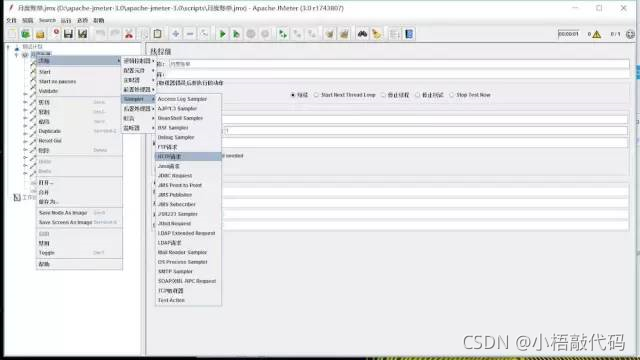
Task: Expand the 逻辑控制器 submenu entry
Action: click(x=139, y=61)
